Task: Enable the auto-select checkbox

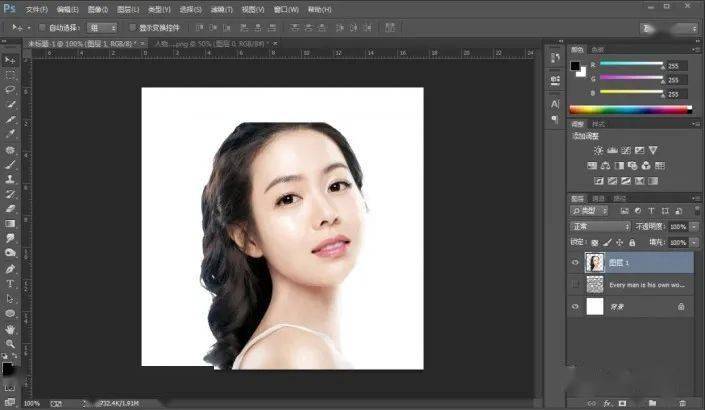Action: 42,28
